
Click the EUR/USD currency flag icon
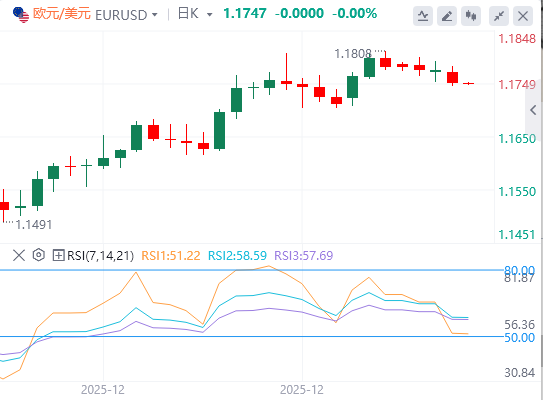pos(21,15)
